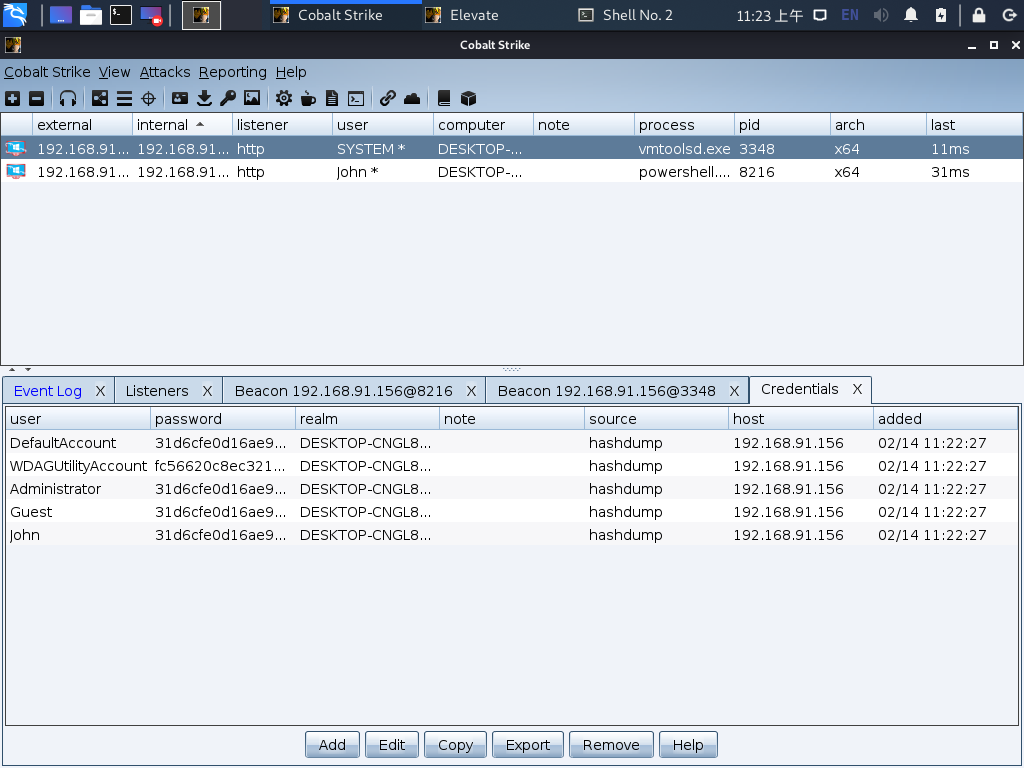Viewport: 1024px width, 768px height.
Task: Show Screenshots via the picture toolbar icon
Action: [252, 98]
